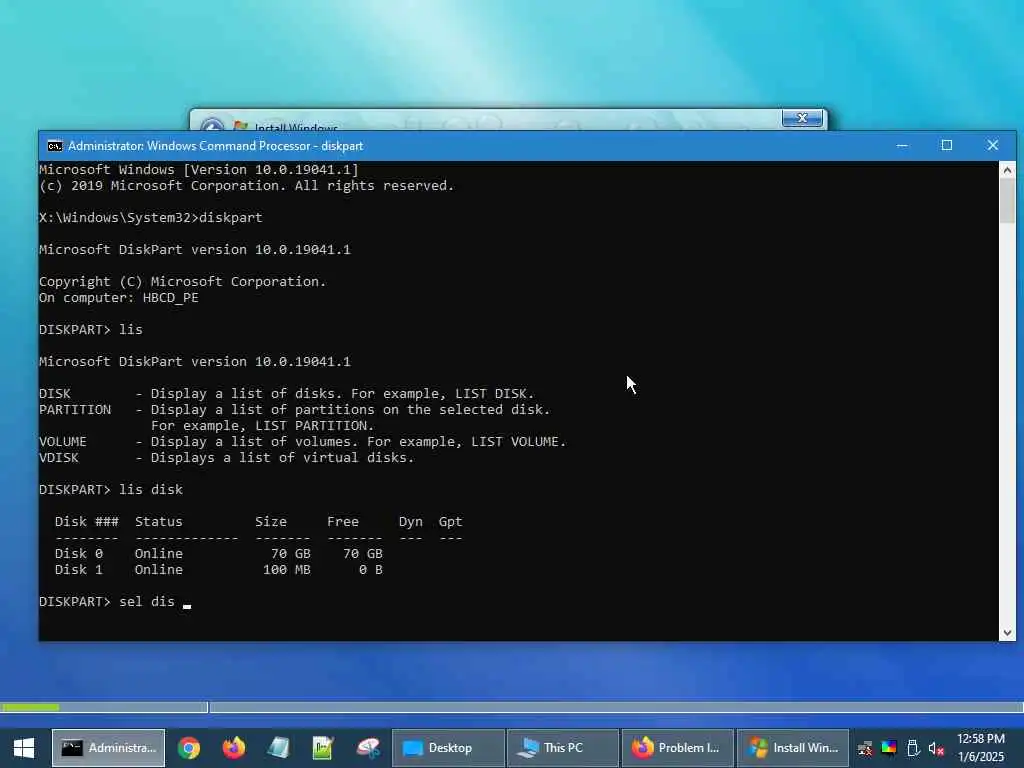Click the 'Free' column header
The image size is (1024, 768).
click(343, 522)
